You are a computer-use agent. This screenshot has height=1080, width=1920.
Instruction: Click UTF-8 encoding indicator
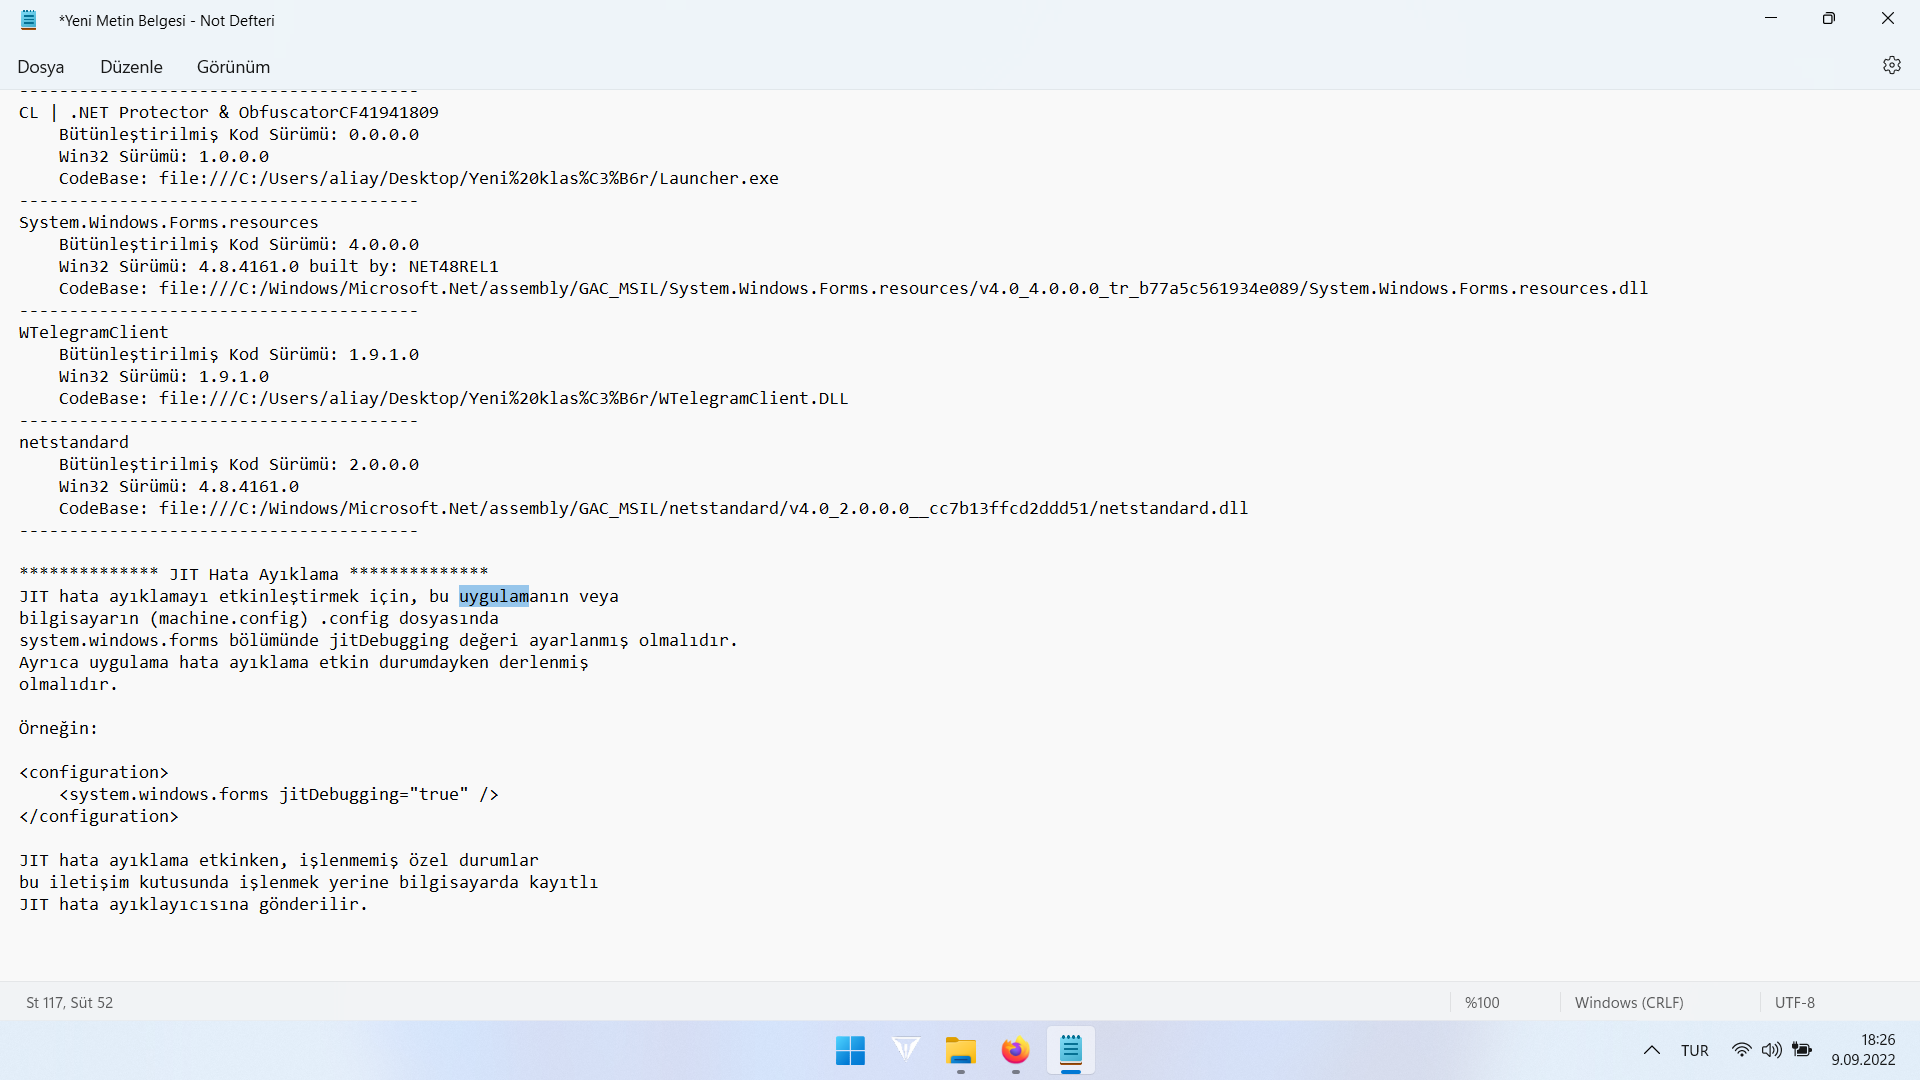click(x=1795, y=1002)
